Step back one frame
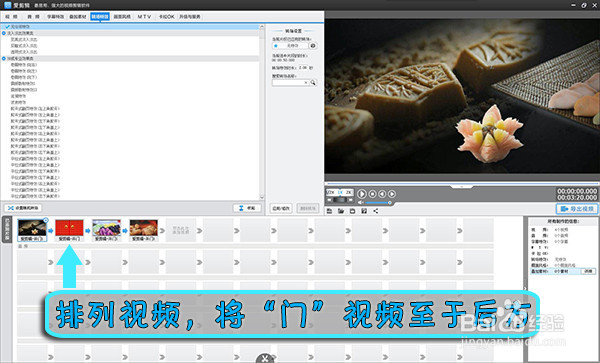The width and height of the screenshot is (600, 363). (x=382, y=194)
